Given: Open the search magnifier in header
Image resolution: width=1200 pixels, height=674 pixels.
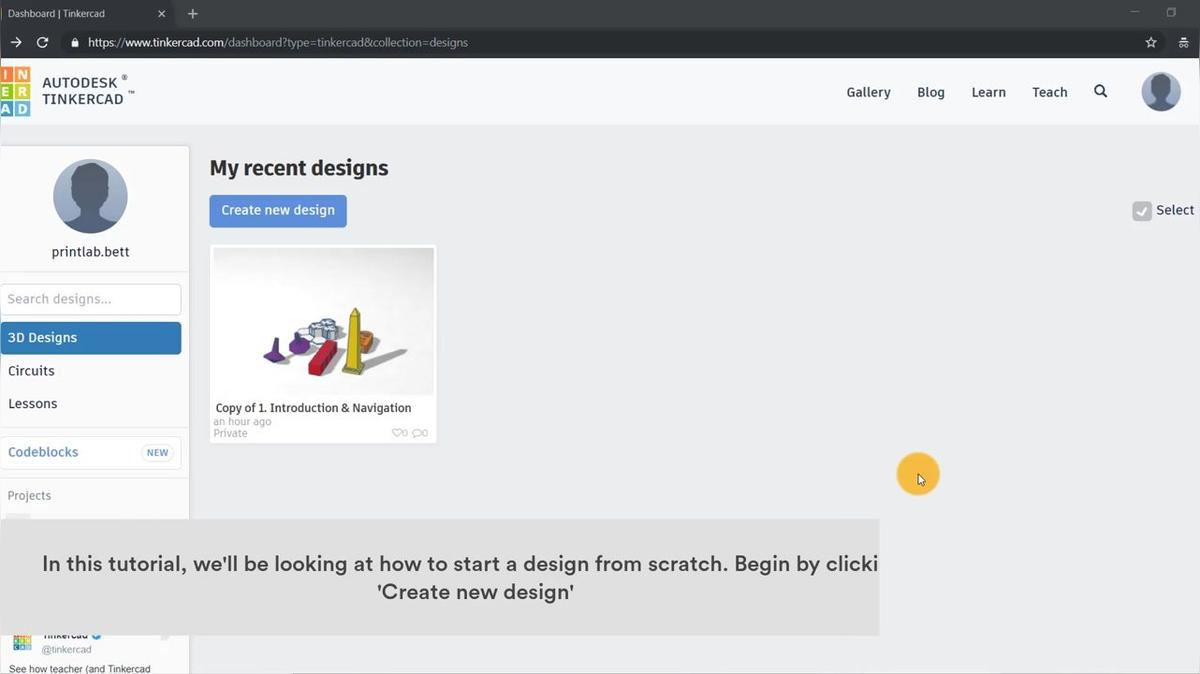Looking at the screenshot, I should (1101, 91).
